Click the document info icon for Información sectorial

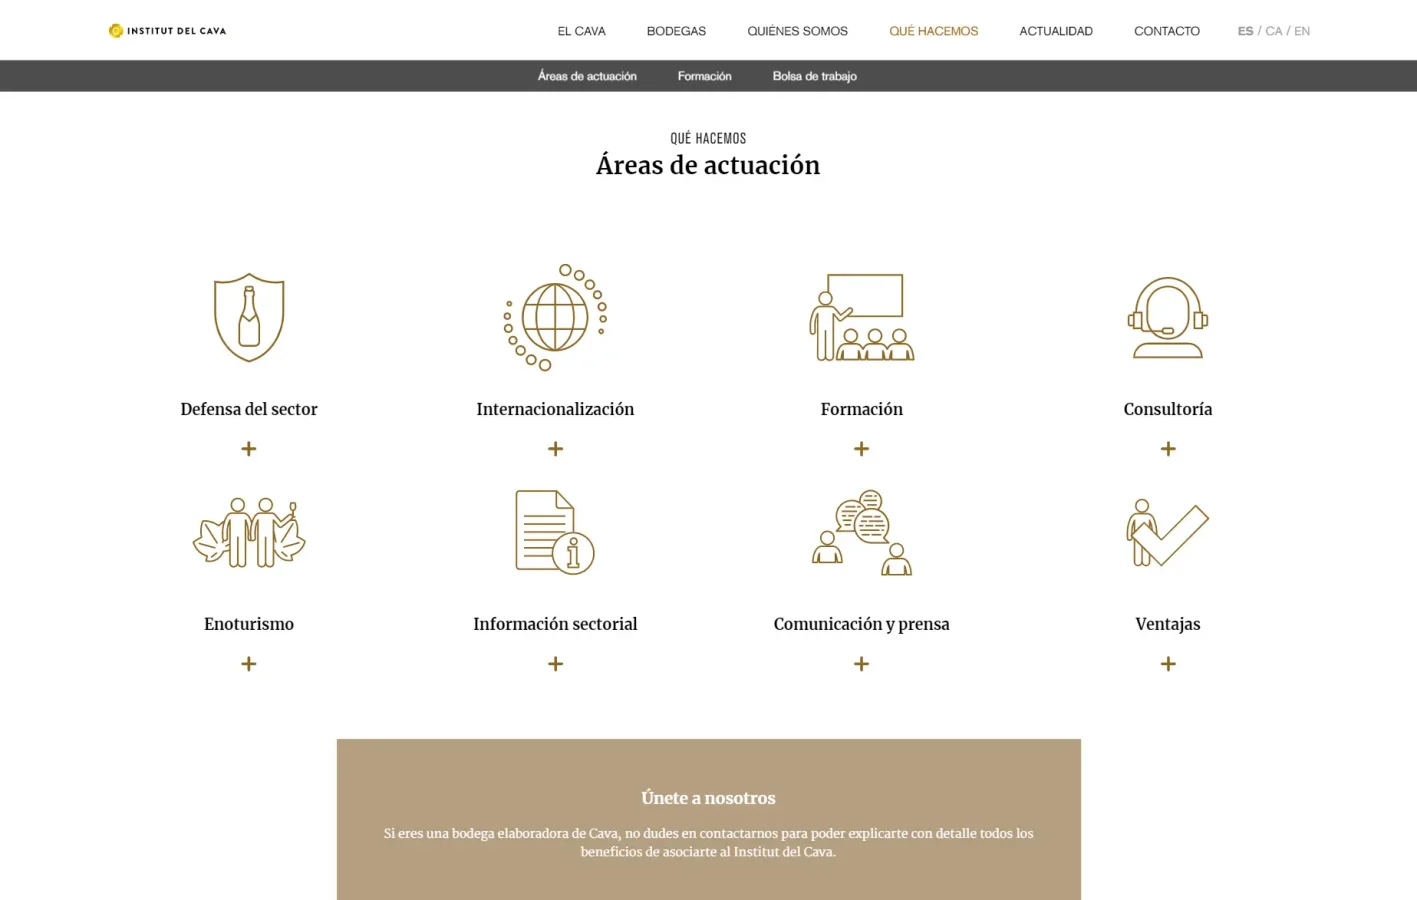(555, 532)
